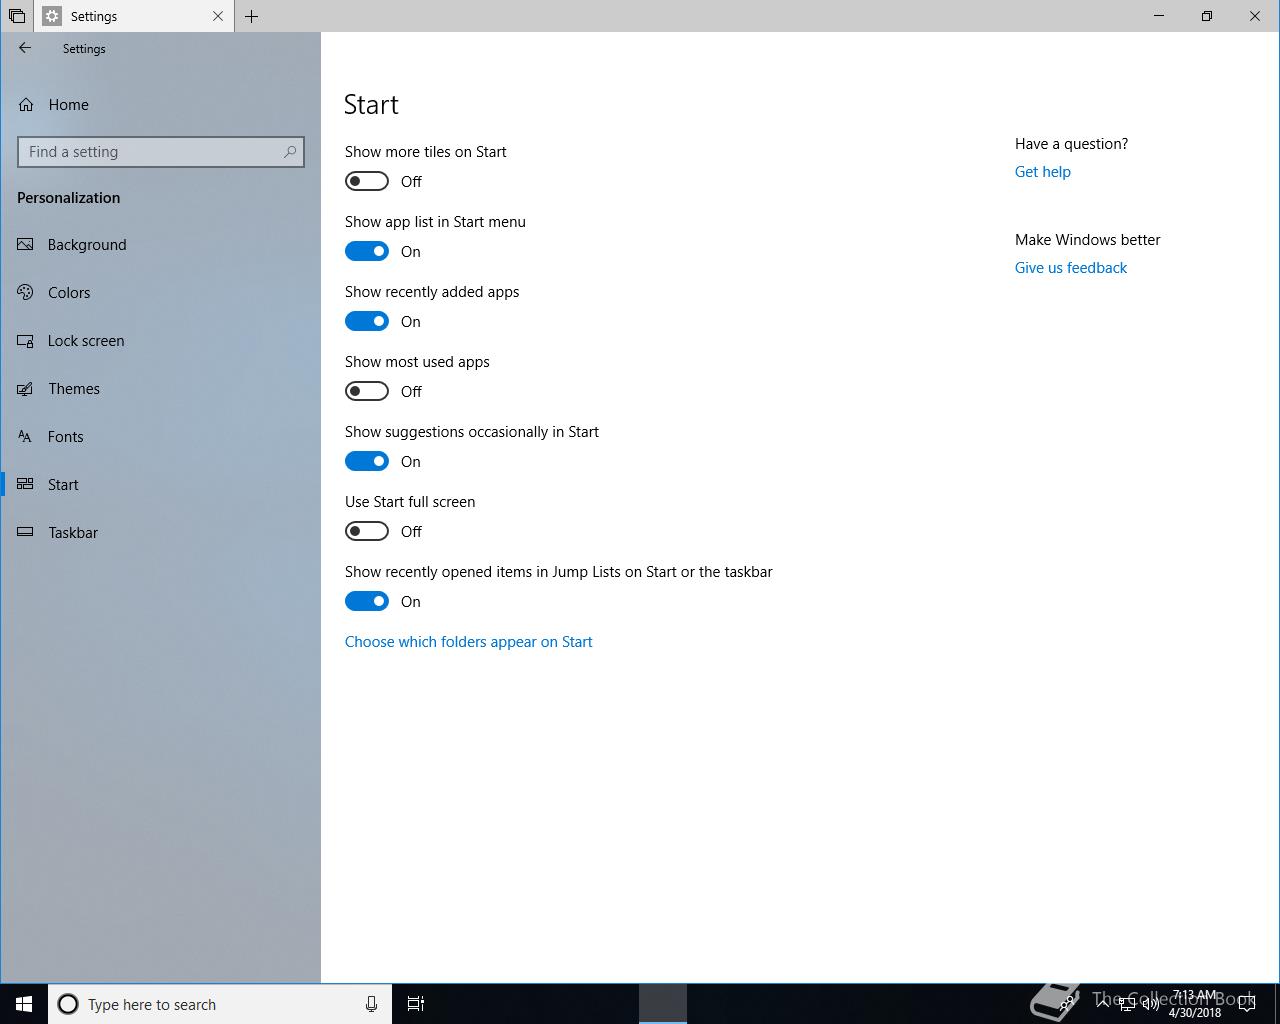The image size is (1280, 1024).
Task: Disable Show recently added apps
Action: pyautogui.click(x=367, y=321)
